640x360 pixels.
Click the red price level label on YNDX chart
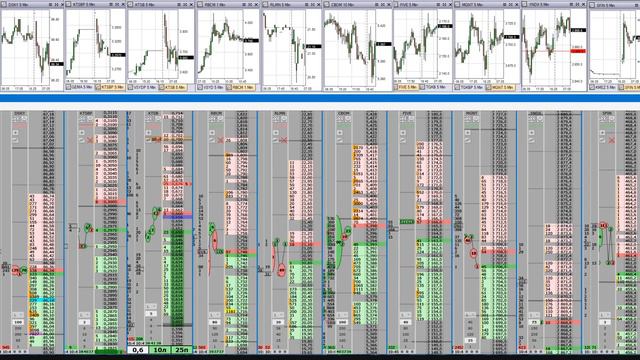(x=578, y=51)
